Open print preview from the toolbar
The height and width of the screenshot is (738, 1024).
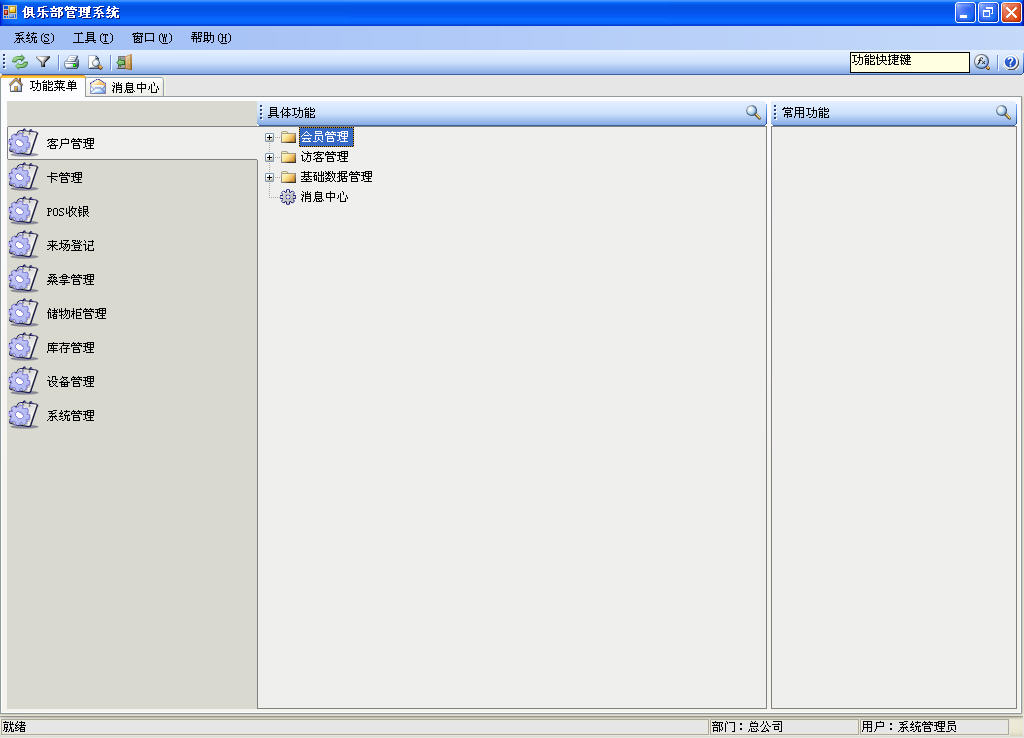pos(95,62)
